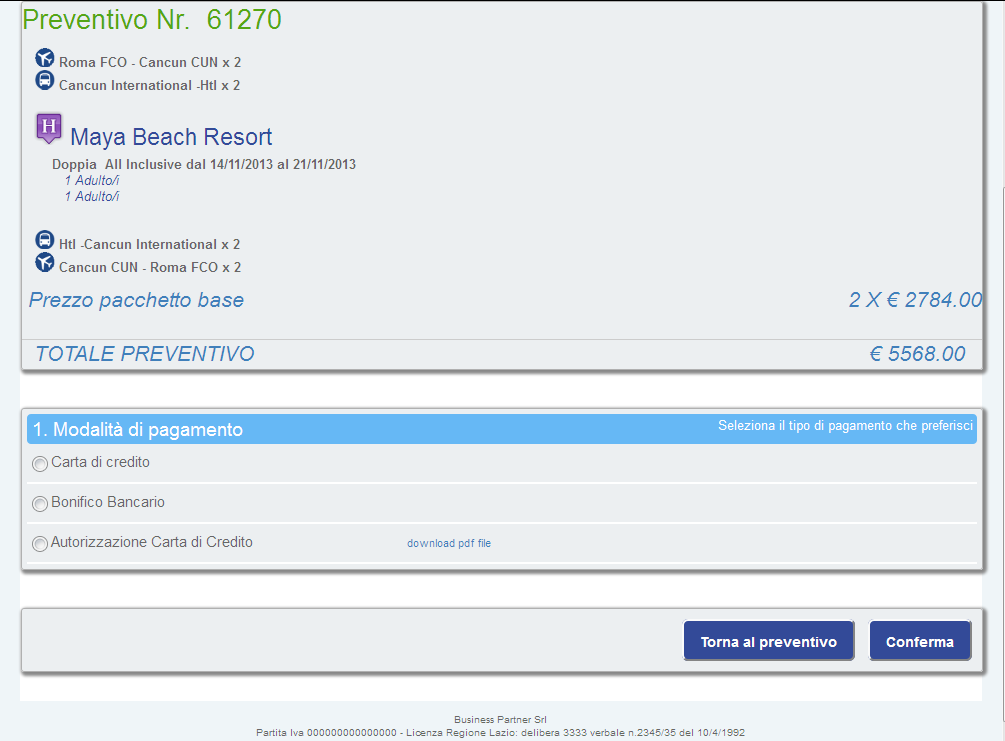The image size is (1005, 741).
Task: Click the first 1 Adulto/i entry
Action: click(x=92, y=181)
